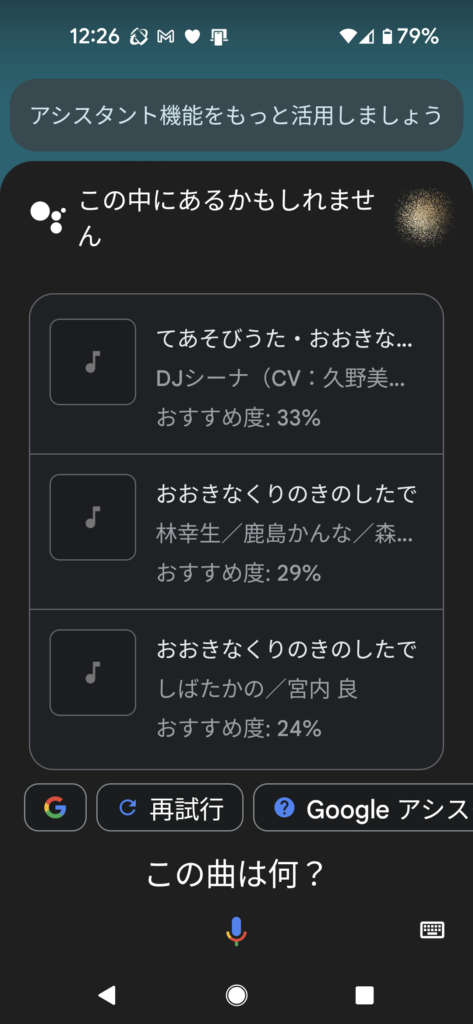Switch to keyboard input
This screenshot has width=473, height=1024.
pyautogui.click(x=432, y=930)
